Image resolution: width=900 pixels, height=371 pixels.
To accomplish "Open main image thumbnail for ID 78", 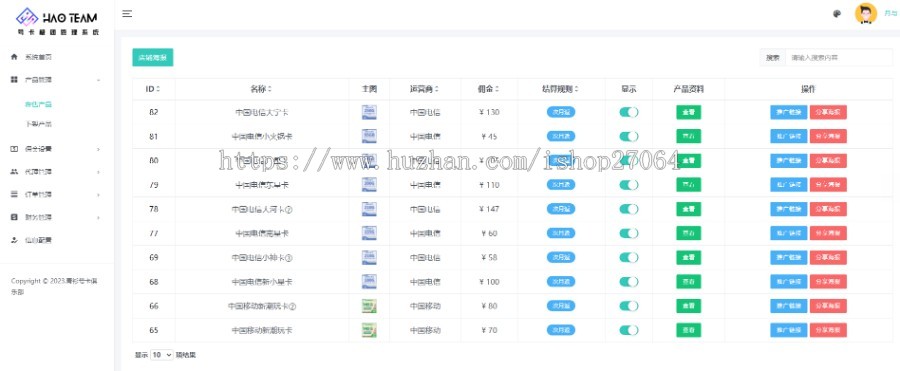I will tap(369, 209).
